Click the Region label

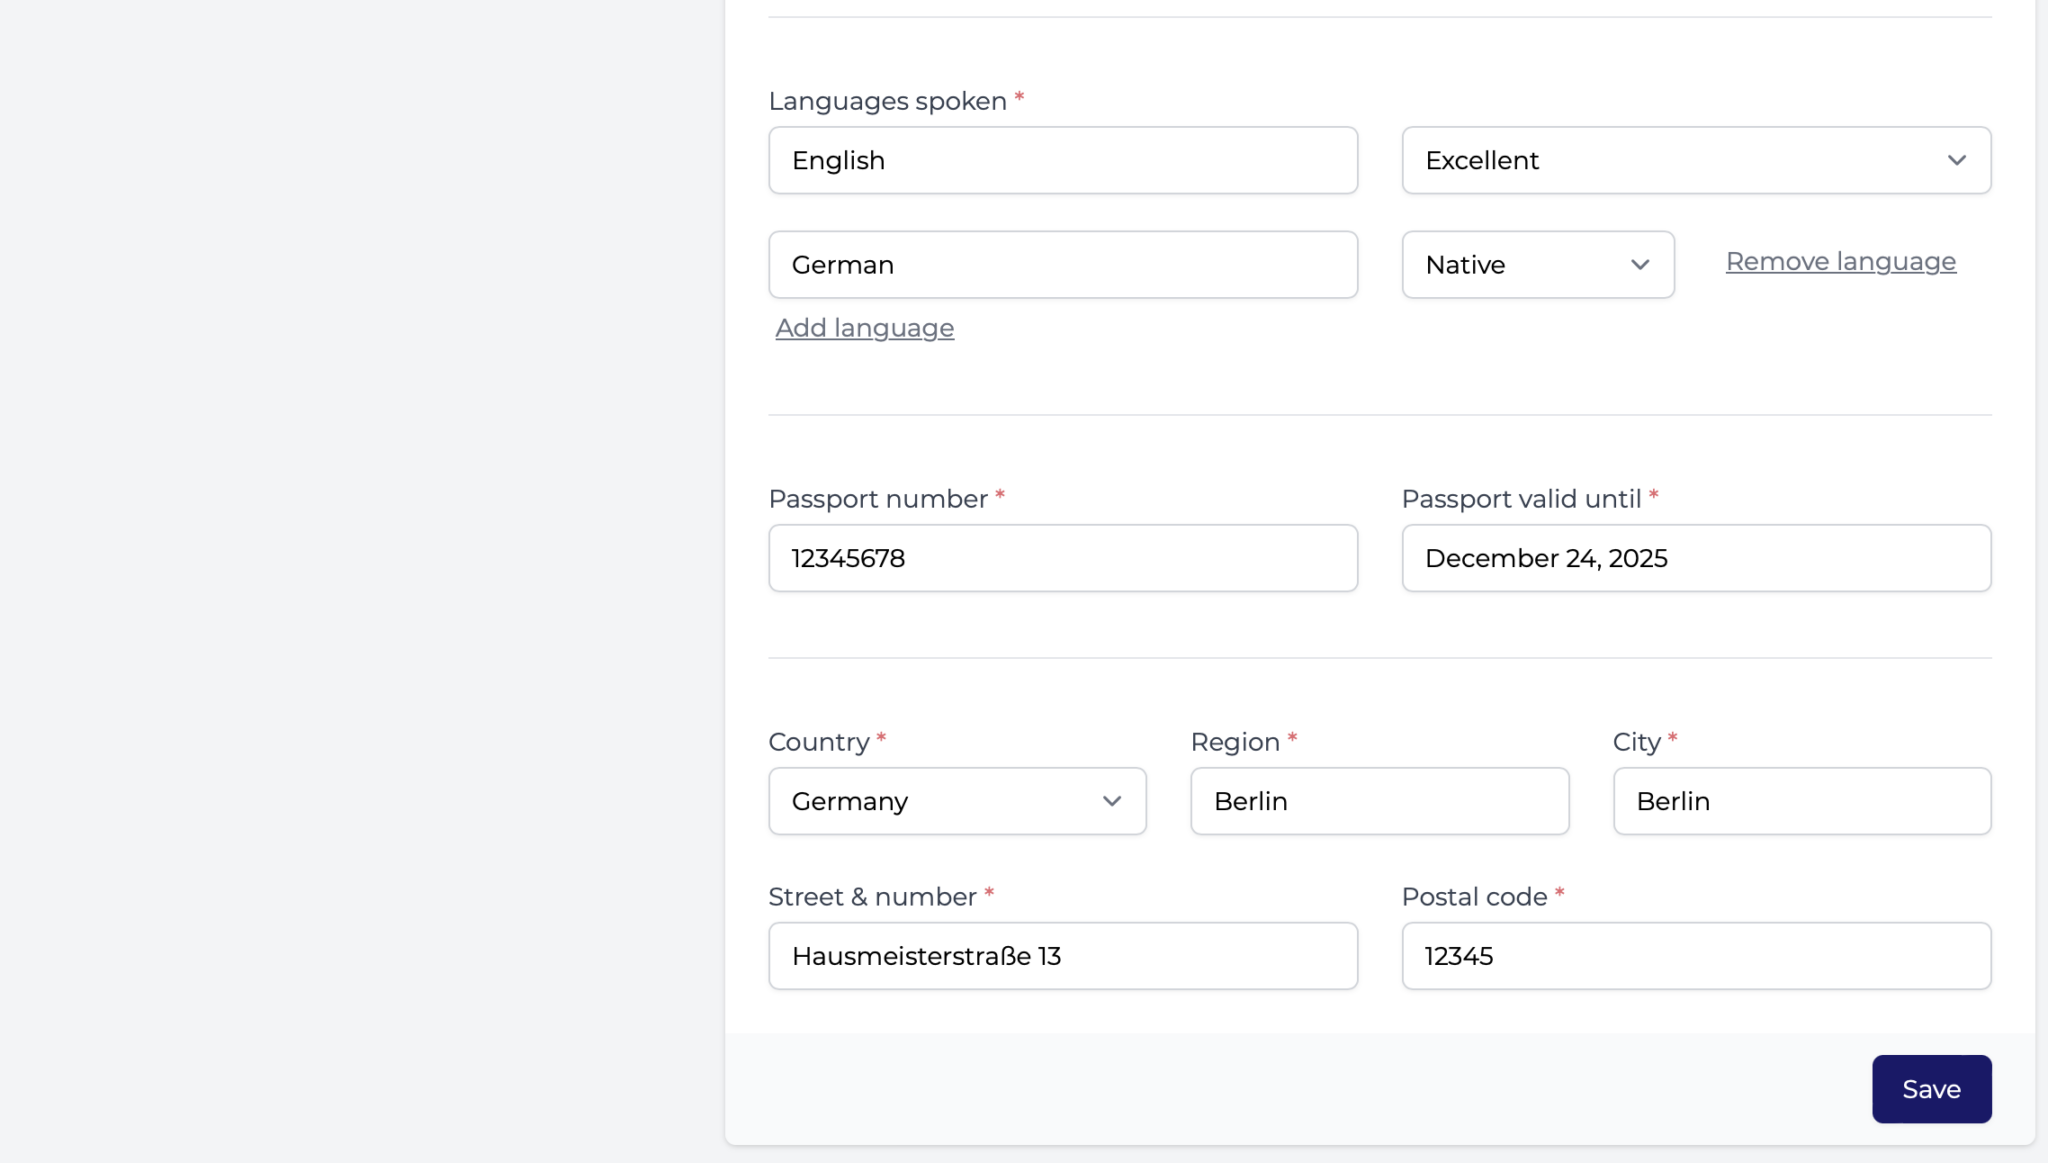pos(1235,742)
